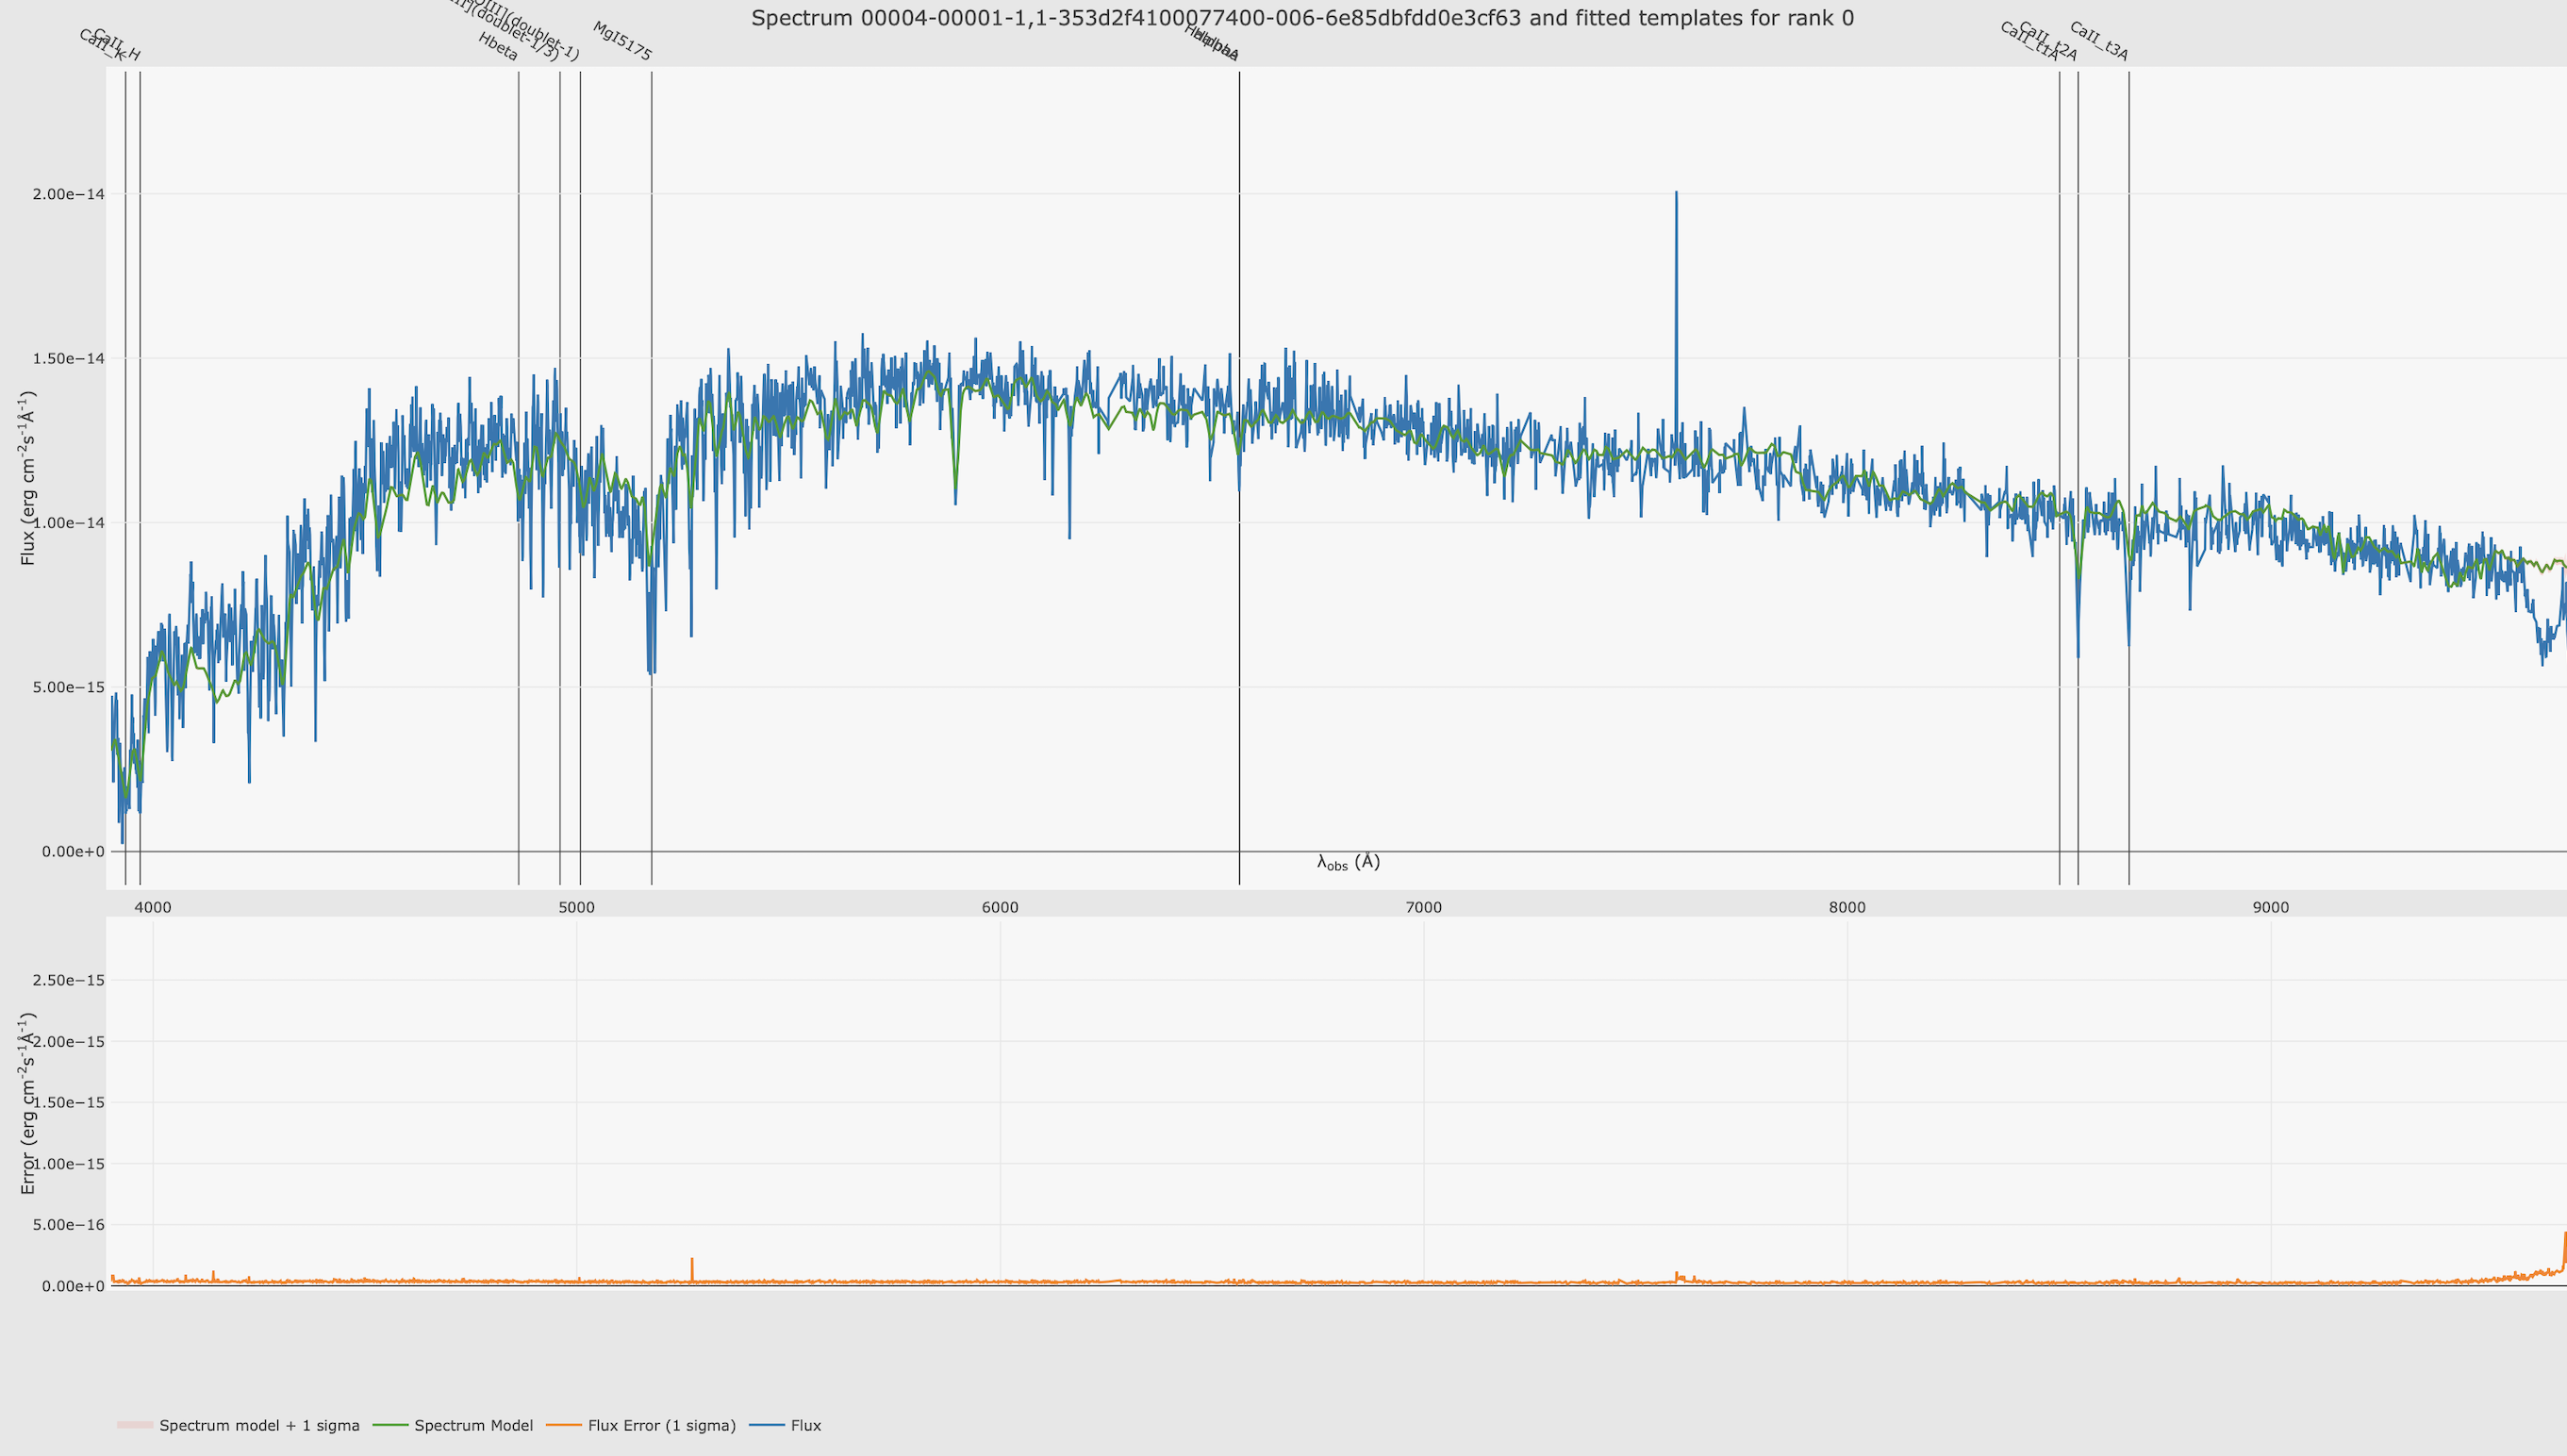Click the CaII_t3A line label

click(x=2098, y=42)
